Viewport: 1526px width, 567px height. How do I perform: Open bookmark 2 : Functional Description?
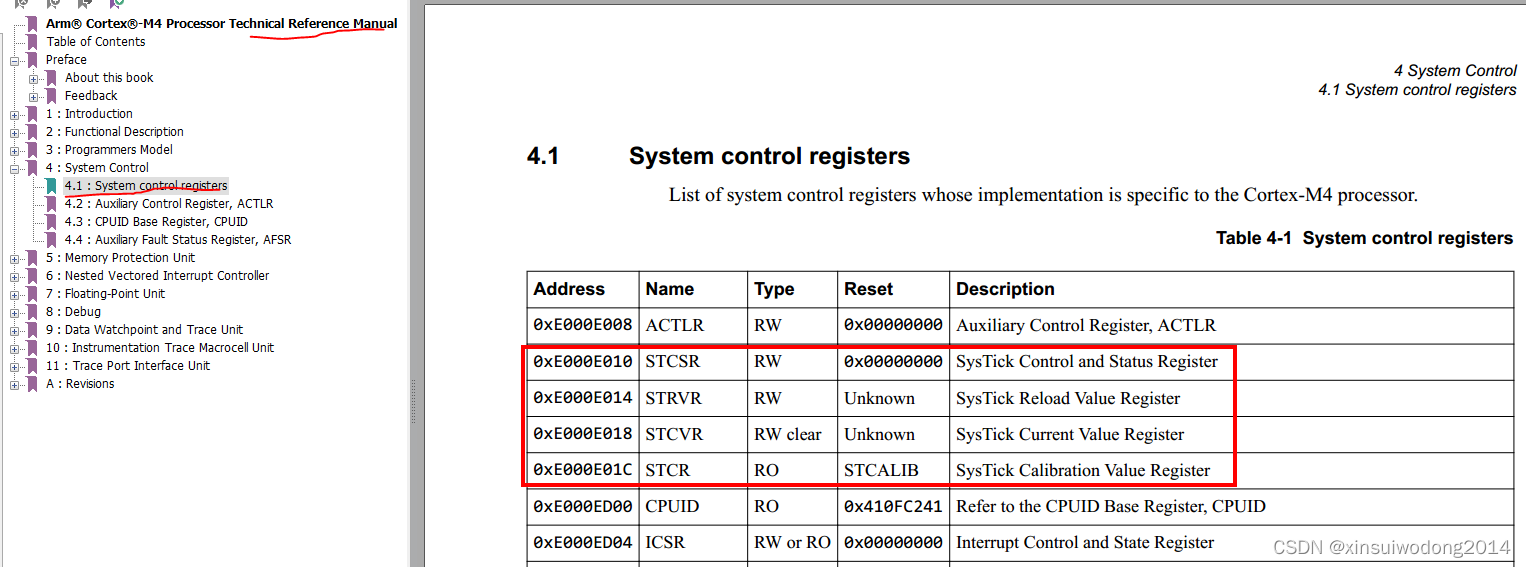tap(115, 132)
